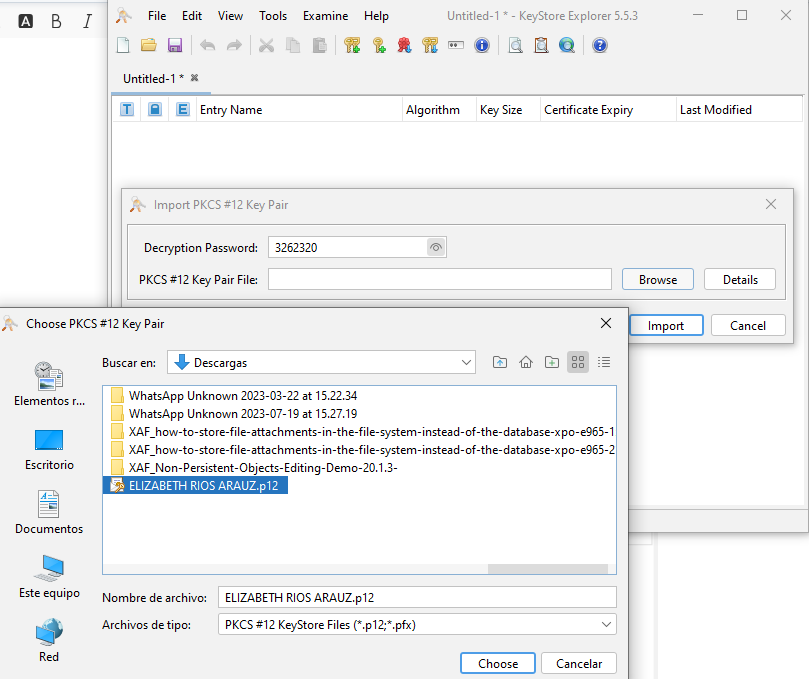The height and width of the screenshot is (679, 809).
Task: Open the Examine menu
Action: 326,16
